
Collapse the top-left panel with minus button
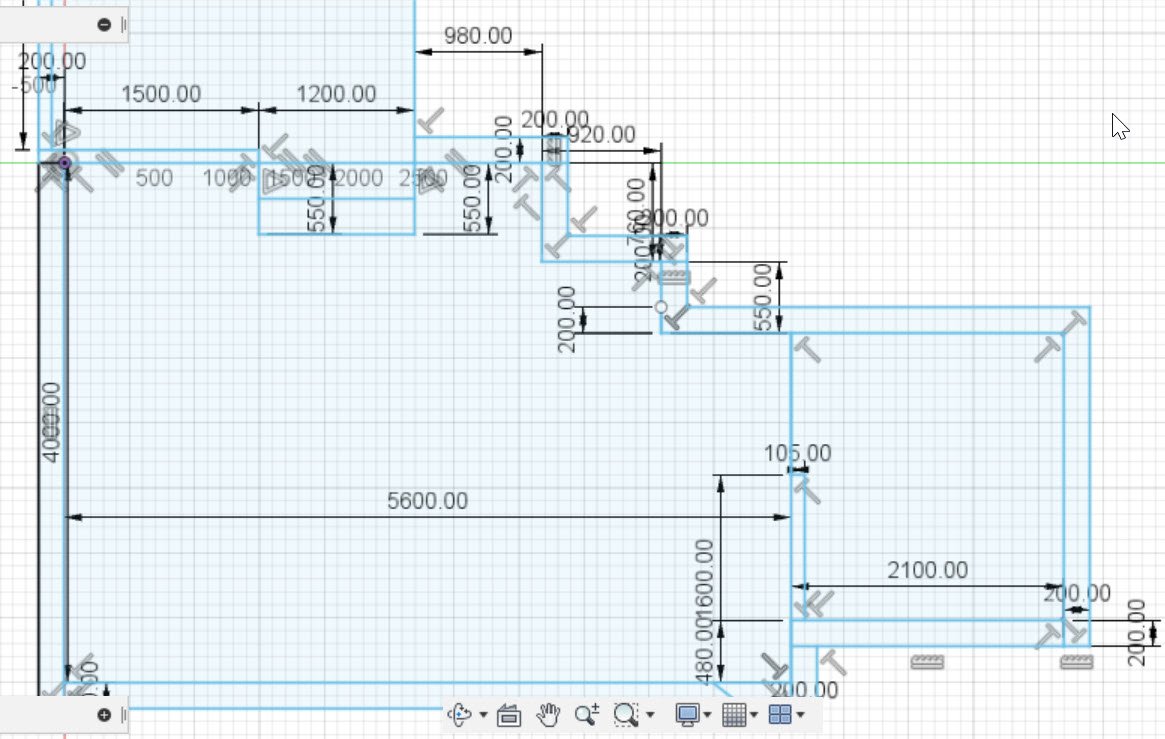coord(104,25)
